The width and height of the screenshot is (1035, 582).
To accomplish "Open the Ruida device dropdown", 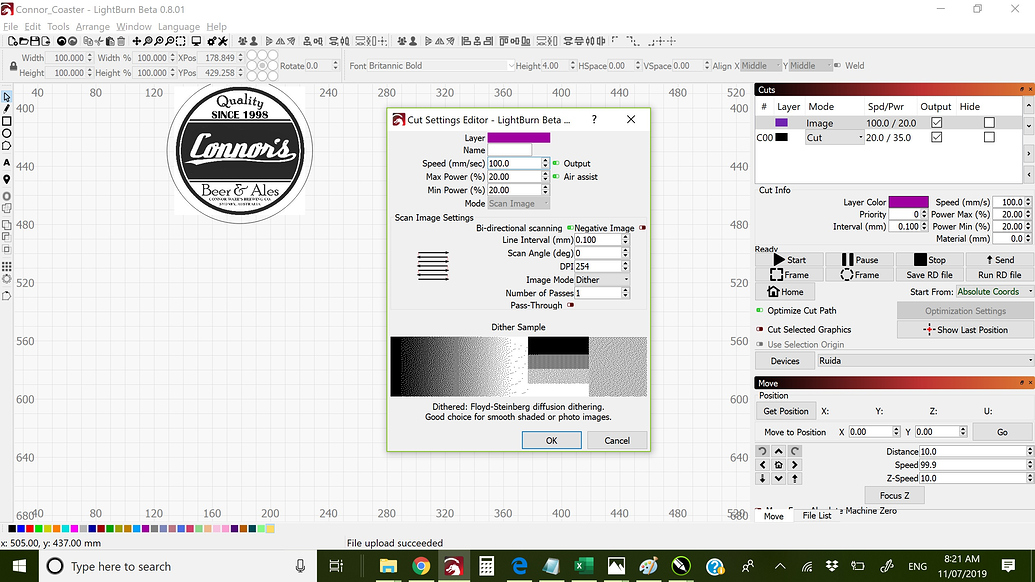I will [924, 361].
